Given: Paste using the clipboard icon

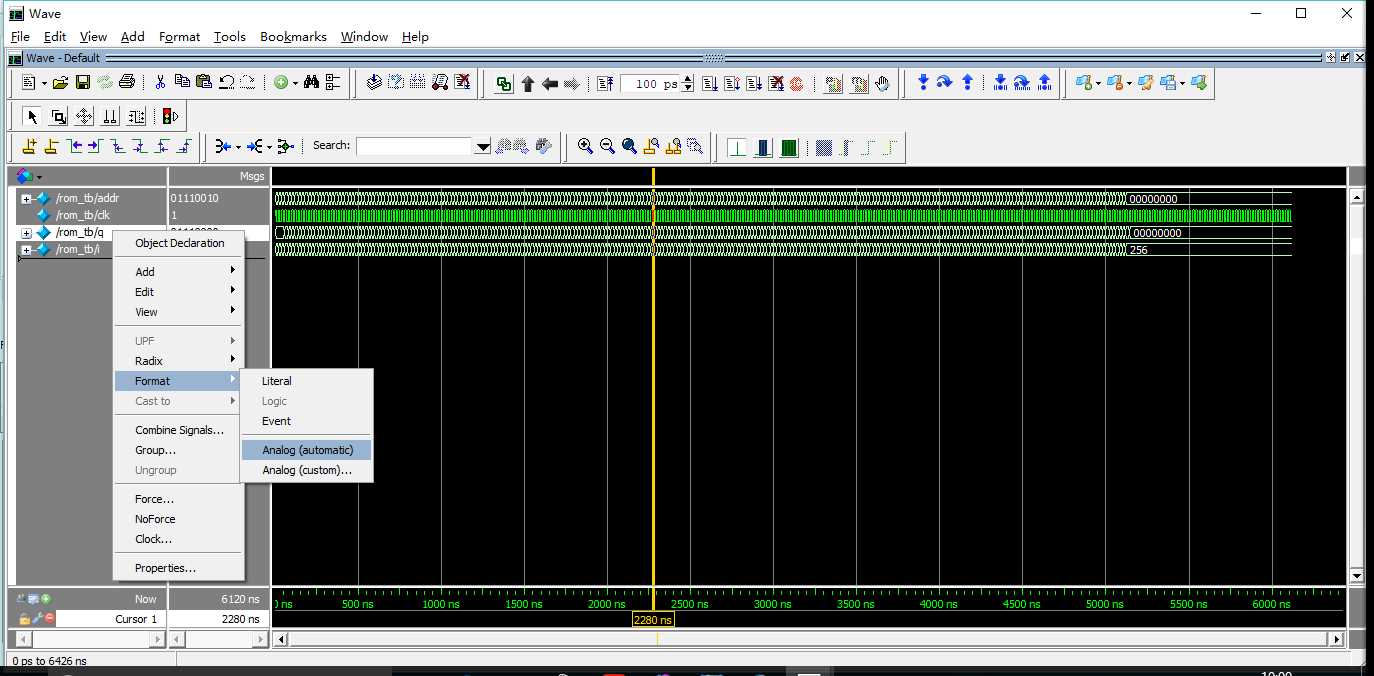Looking at the screenshot, I should point(205,83).
